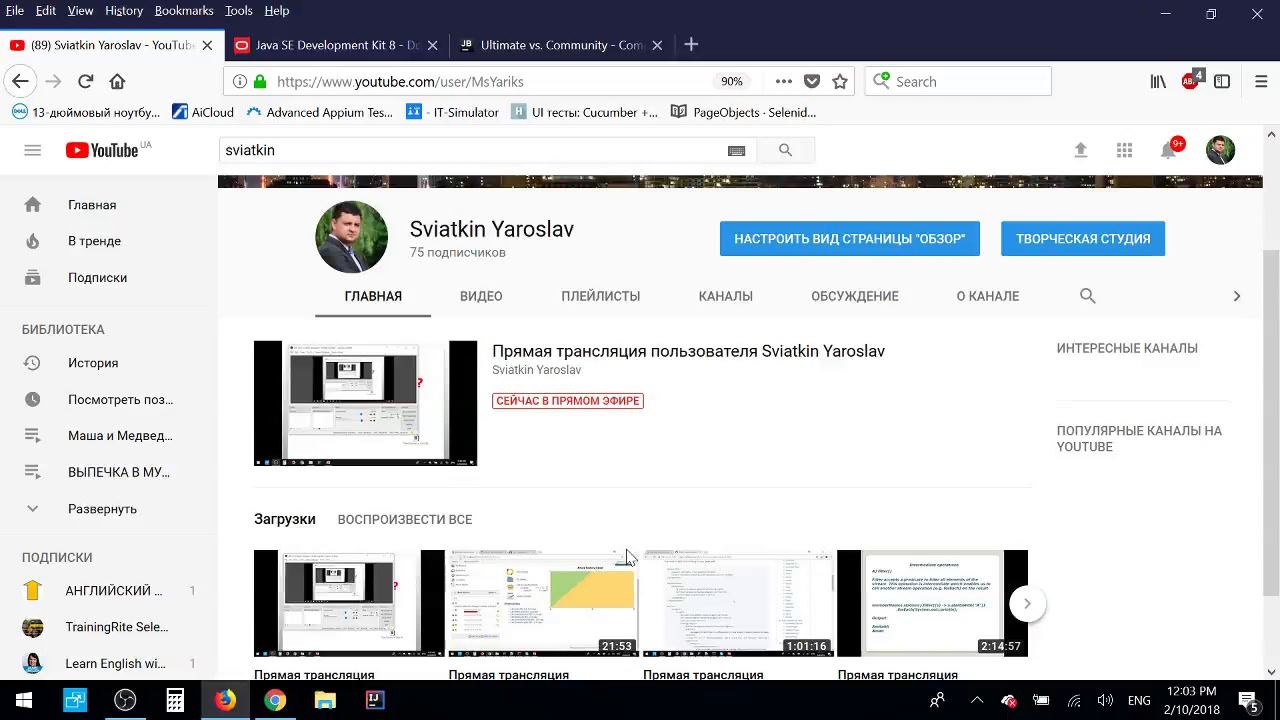This screenshot has width=1280, height=720.
Task: Open the Tools menu
Action: (x=239, y=10)
